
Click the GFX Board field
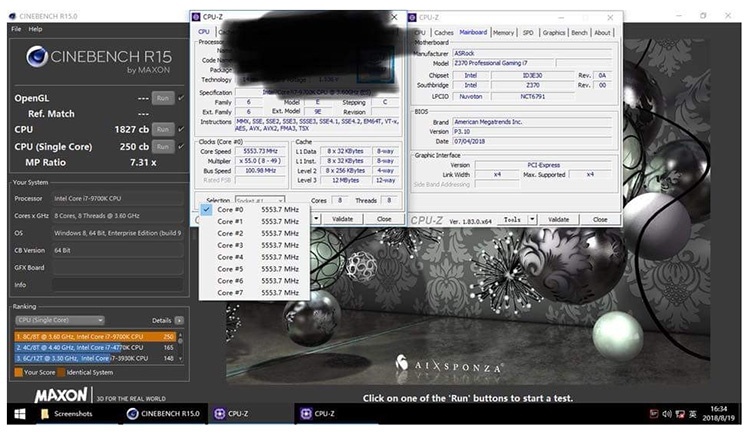coord(118,267)
